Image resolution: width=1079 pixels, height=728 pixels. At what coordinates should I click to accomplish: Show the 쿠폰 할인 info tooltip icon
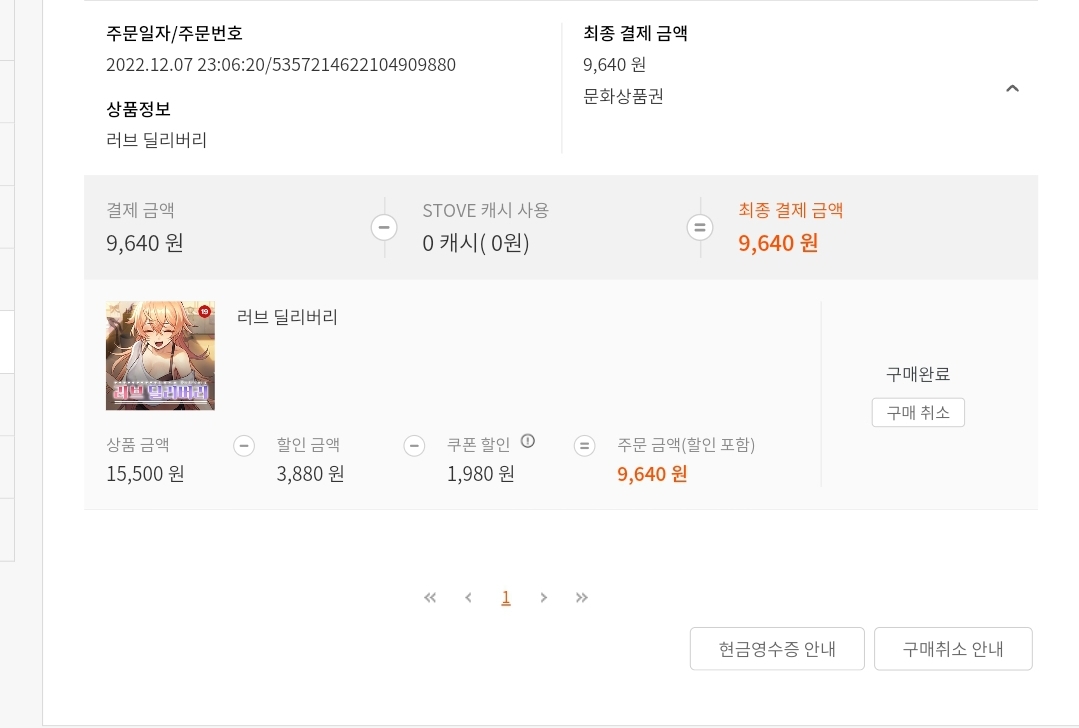tap(528, 441)
